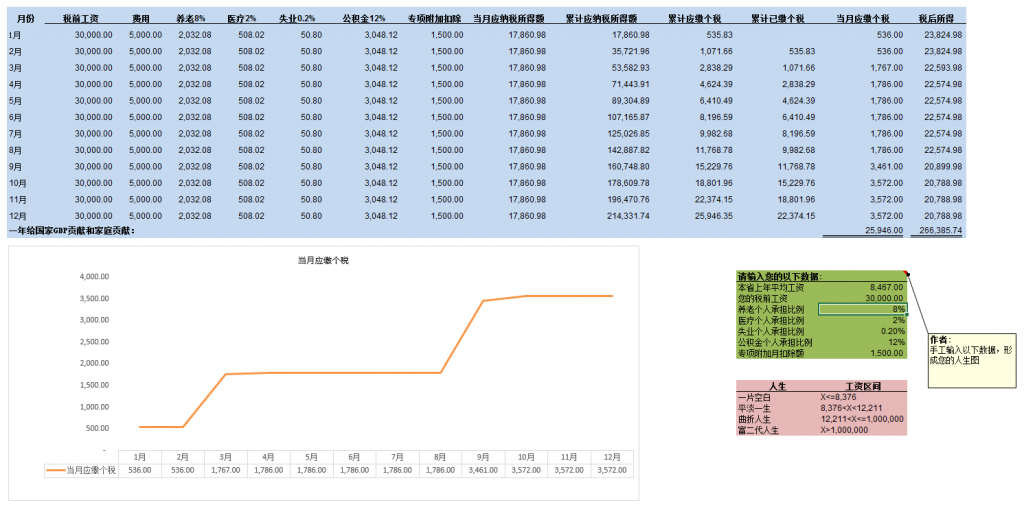Click the 请输入您的以下数据 heading
This screenshot has height=509, width=1024.
point(780,276)
